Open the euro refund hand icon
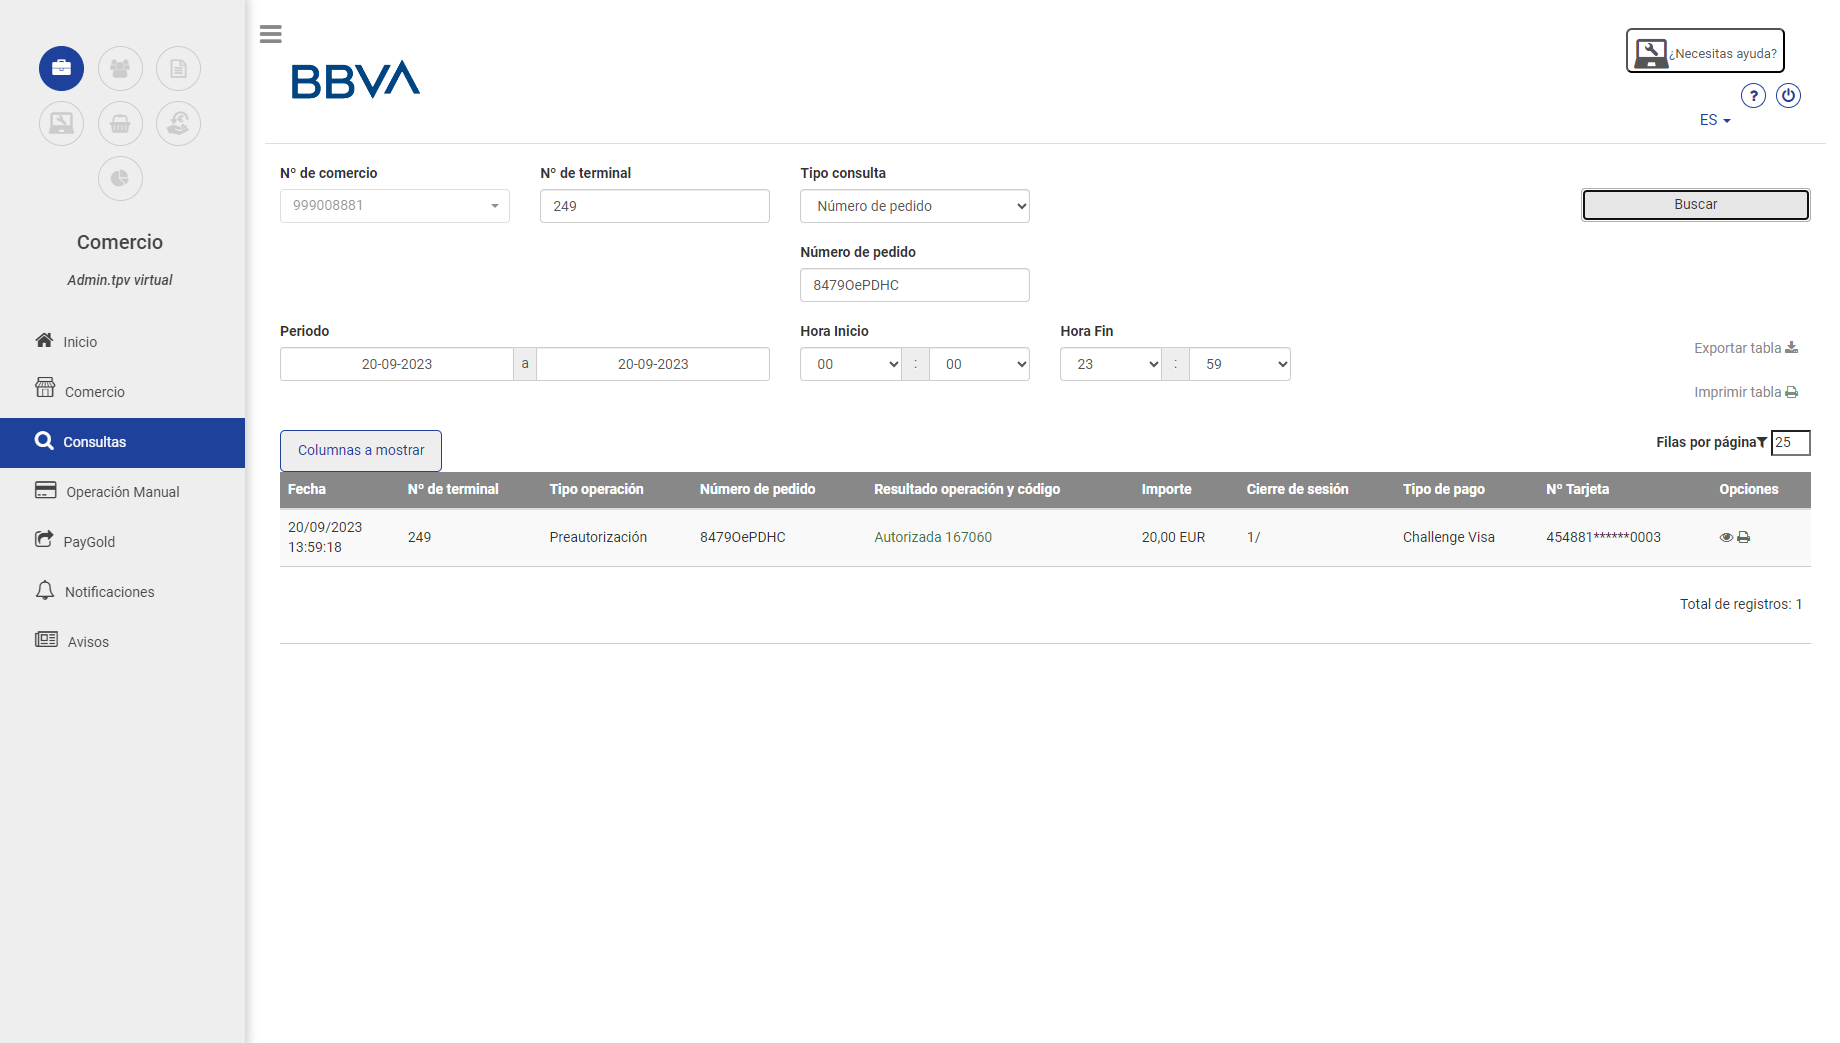This screenshot has height=1043, width=1840. click(178, 124)
